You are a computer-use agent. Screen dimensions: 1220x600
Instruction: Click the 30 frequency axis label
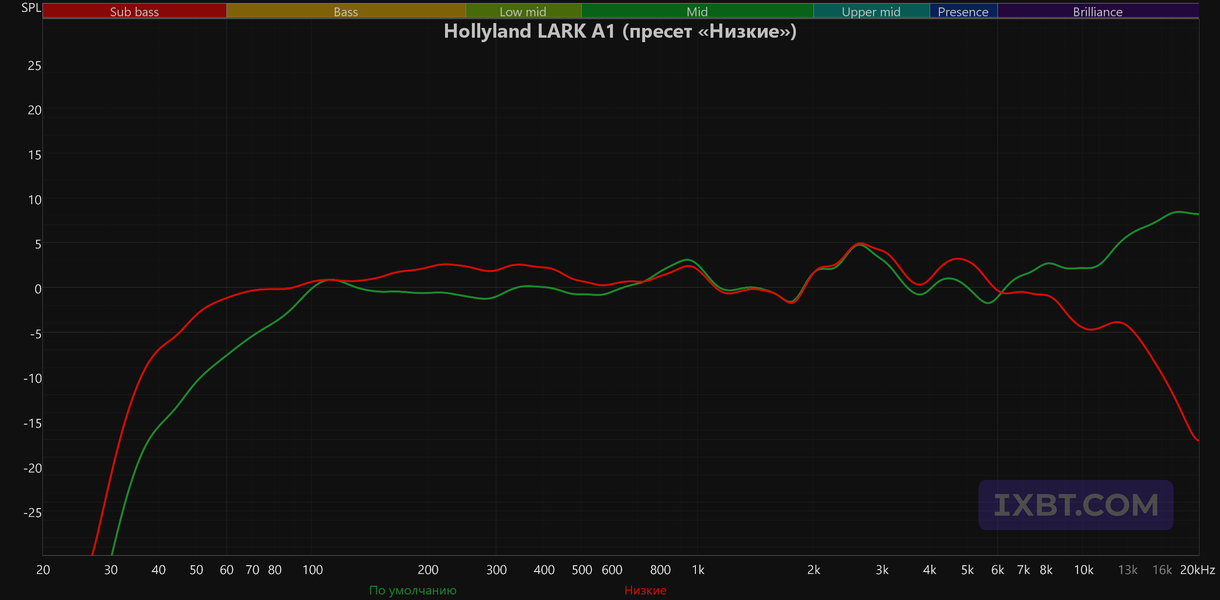tap(111, 570)
